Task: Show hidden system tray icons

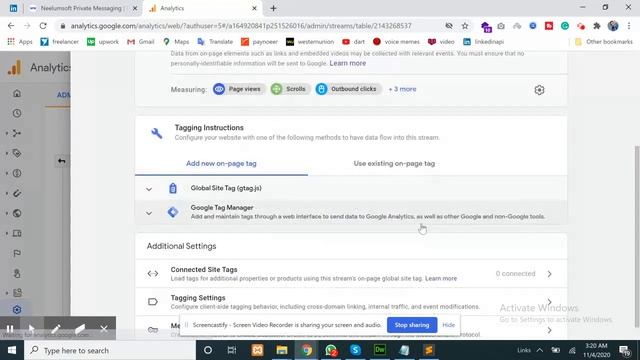Action: pos(540,350)
